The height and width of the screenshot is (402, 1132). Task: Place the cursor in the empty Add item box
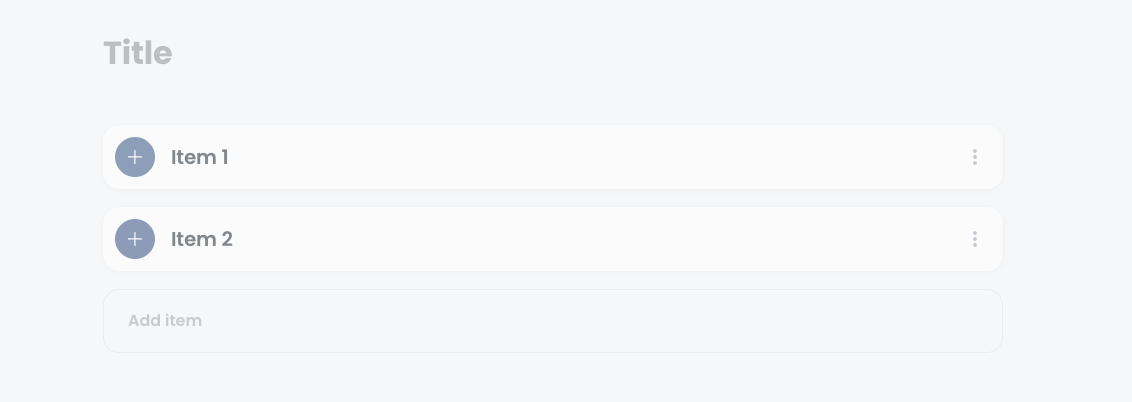[x=553, y=321]
